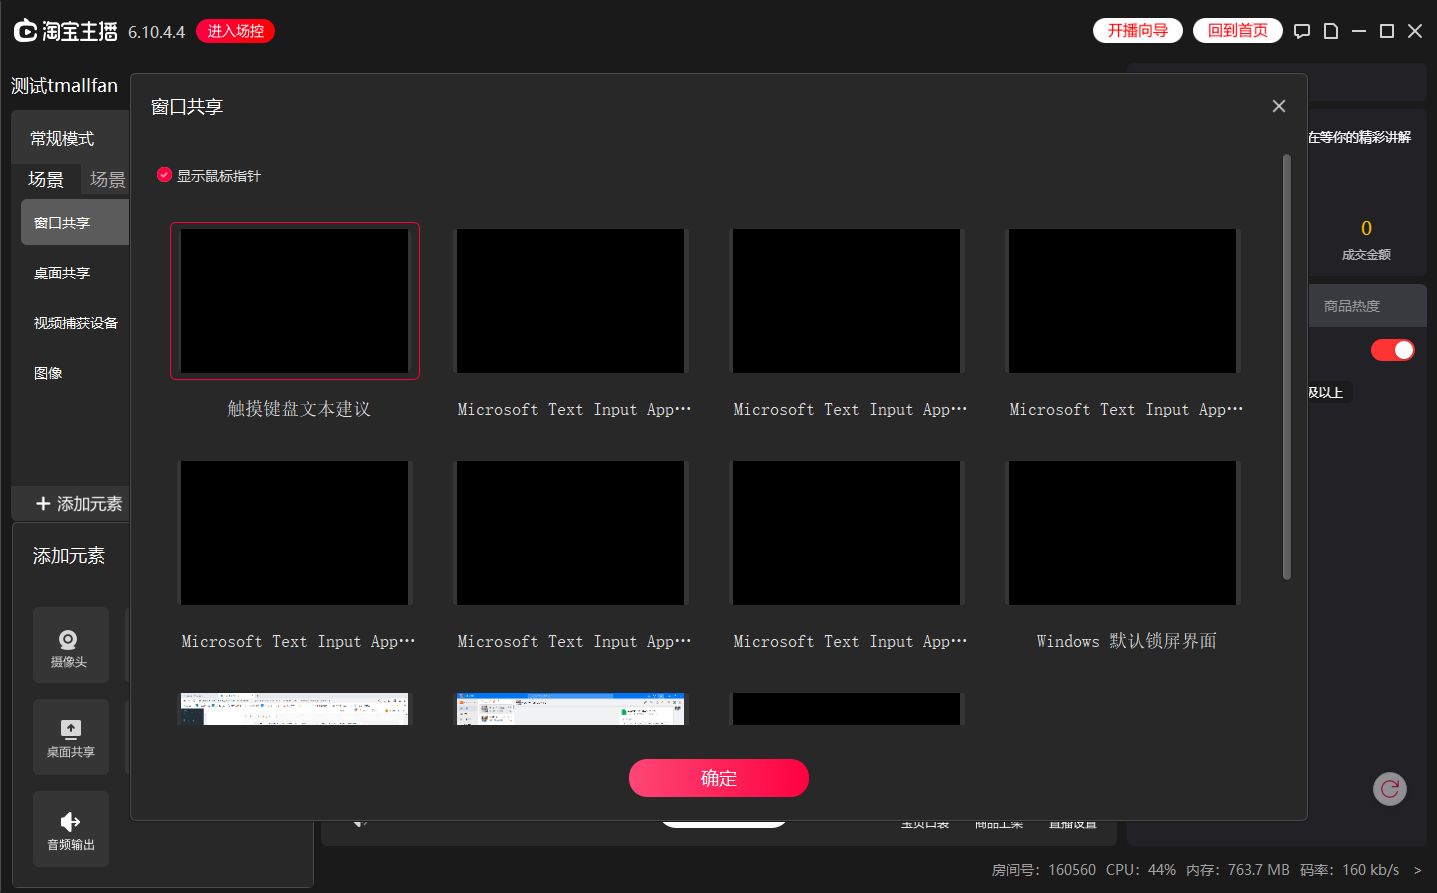Turn off the red toggle switch

click(1392, 350)
